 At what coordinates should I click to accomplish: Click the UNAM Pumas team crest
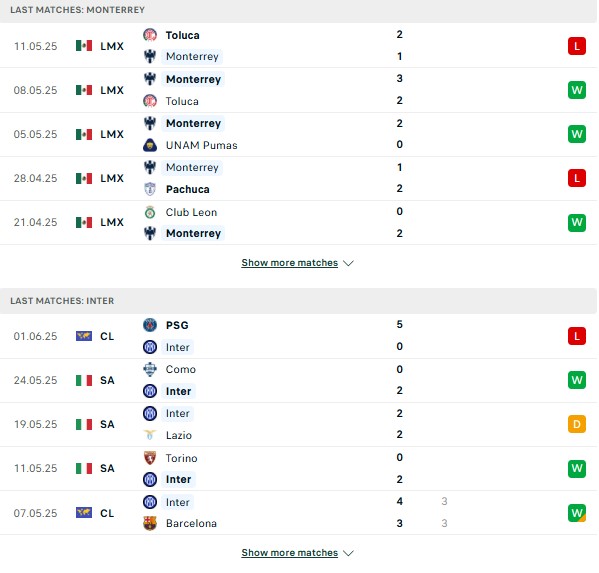[x=150, y=145]
